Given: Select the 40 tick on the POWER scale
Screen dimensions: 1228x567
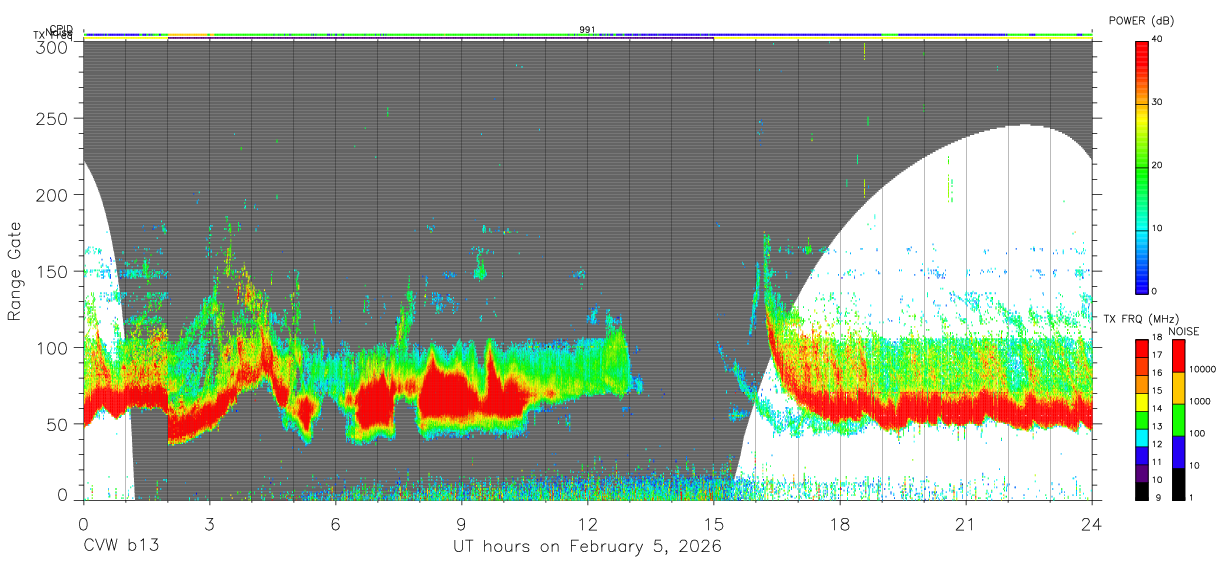Looking at the screenshot, I should coord(1159,39).
